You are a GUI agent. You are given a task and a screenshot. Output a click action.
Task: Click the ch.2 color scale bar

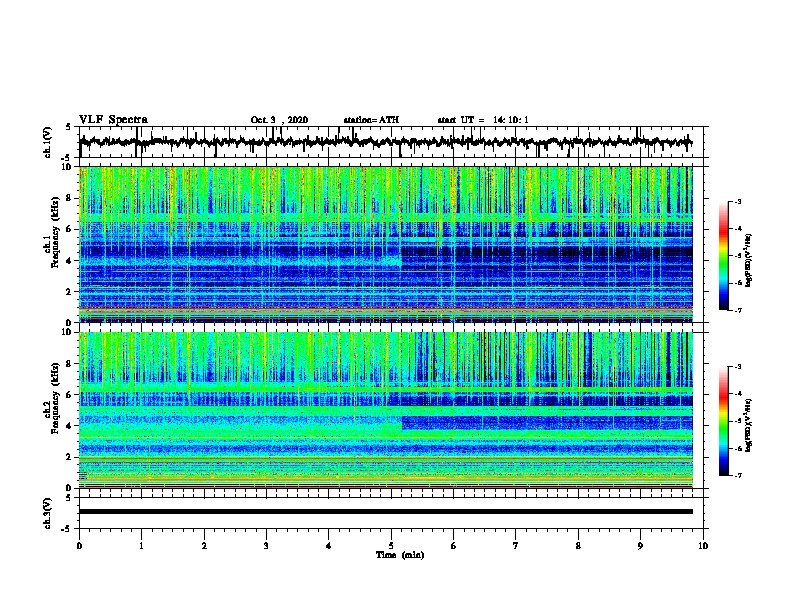coord(724,421)
